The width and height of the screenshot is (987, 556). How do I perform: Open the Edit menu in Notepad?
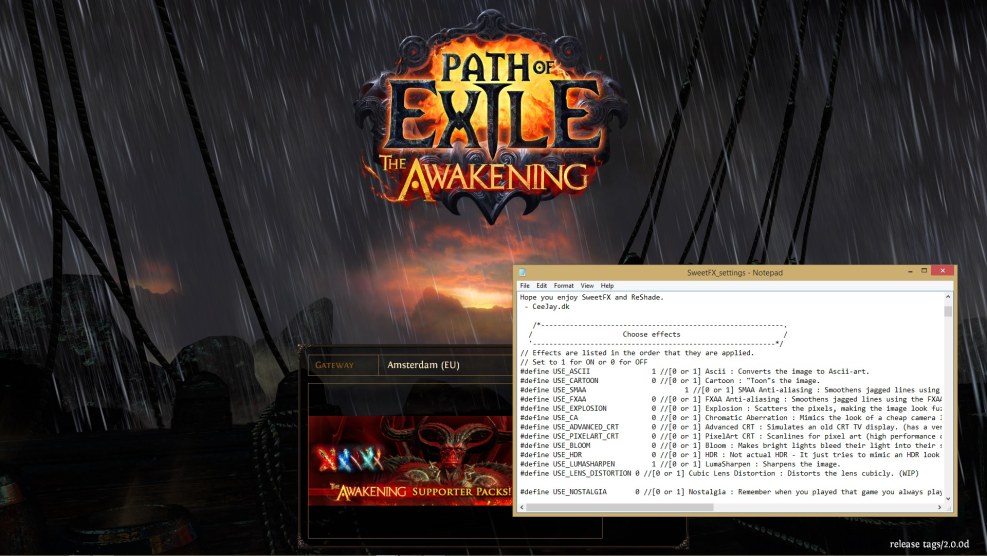[541, 286]
